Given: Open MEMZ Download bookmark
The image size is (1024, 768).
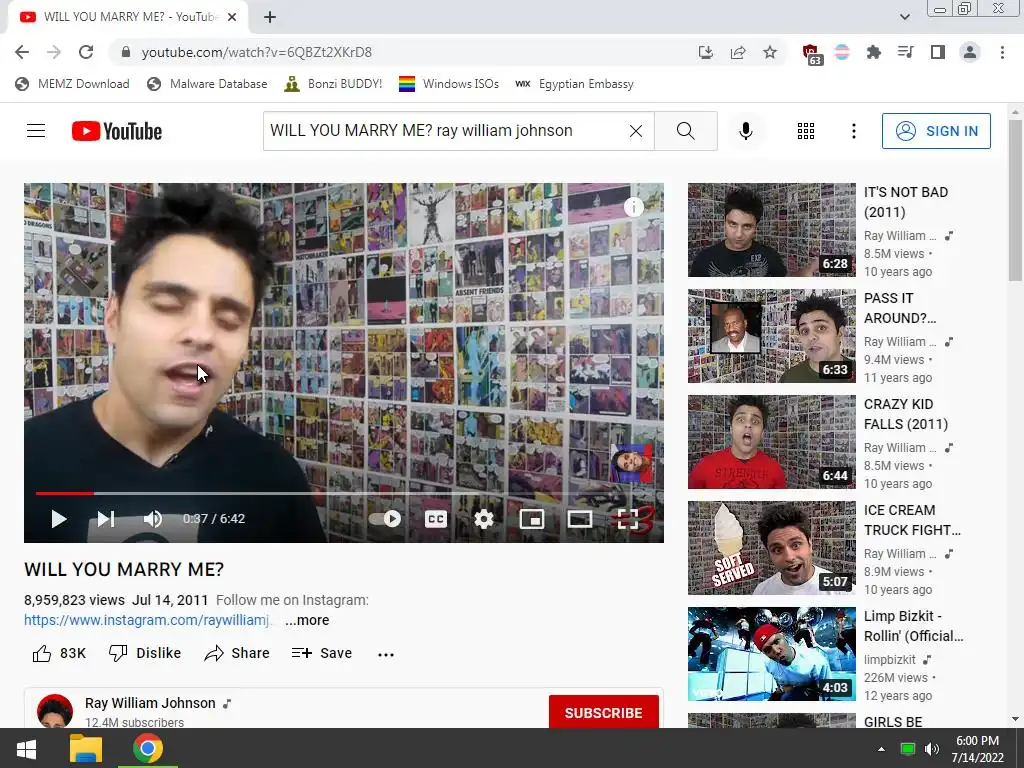Looking at the screenshot, I should point(72,84).
